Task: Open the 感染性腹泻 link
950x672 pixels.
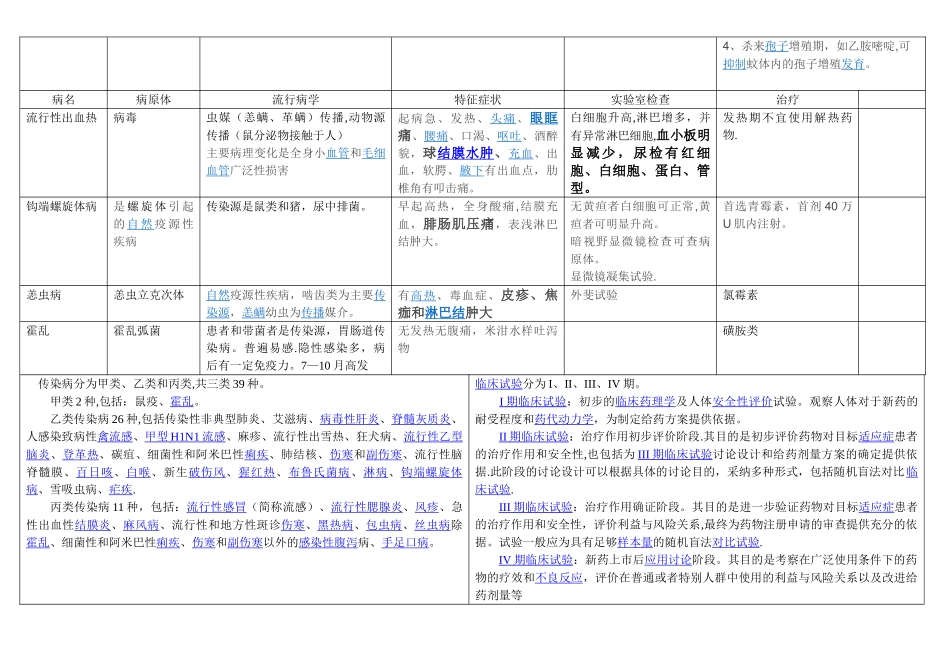Action: point(328,542)
